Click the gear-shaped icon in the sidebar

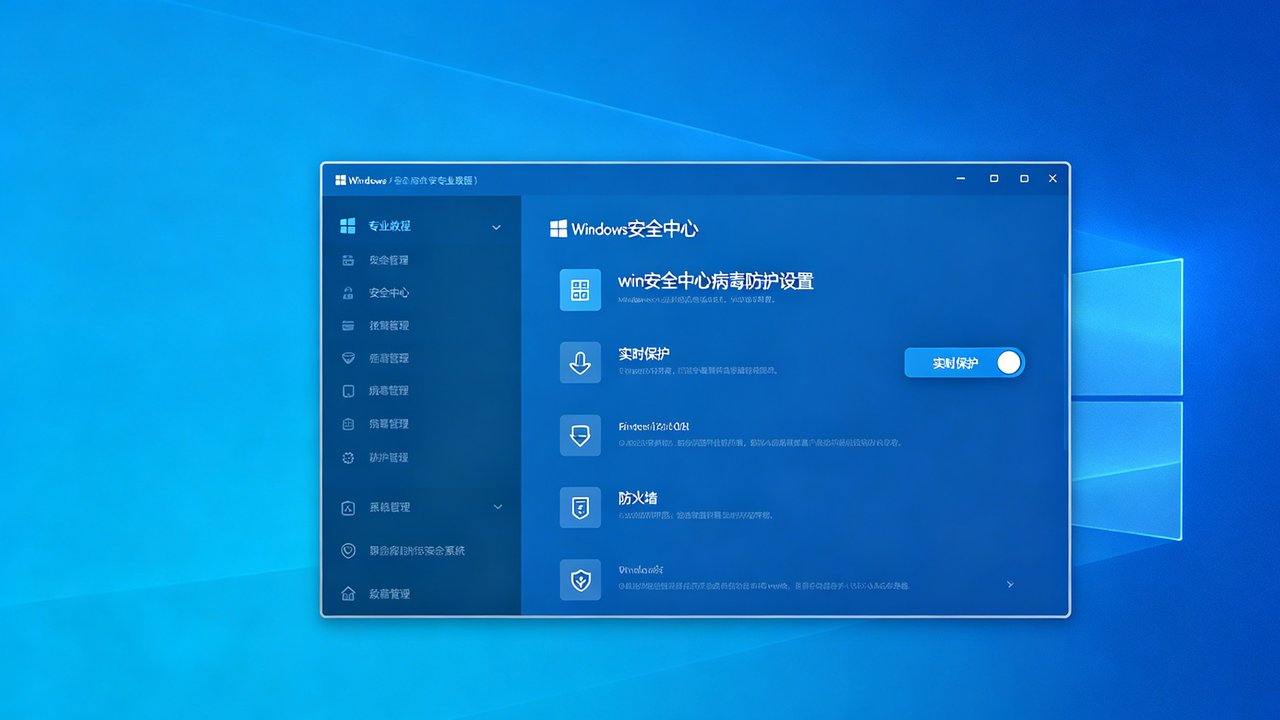pos(348,457)
